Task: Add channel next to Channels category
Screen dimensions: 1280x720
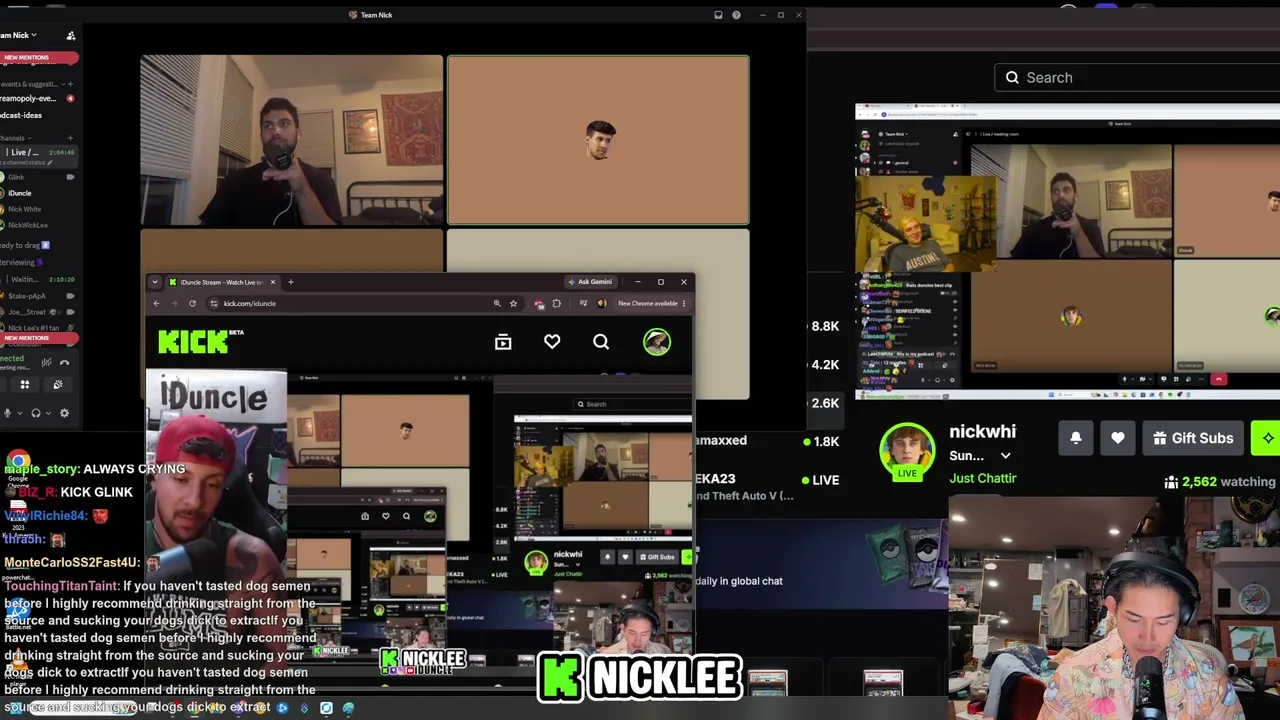Action: (70, 138)
